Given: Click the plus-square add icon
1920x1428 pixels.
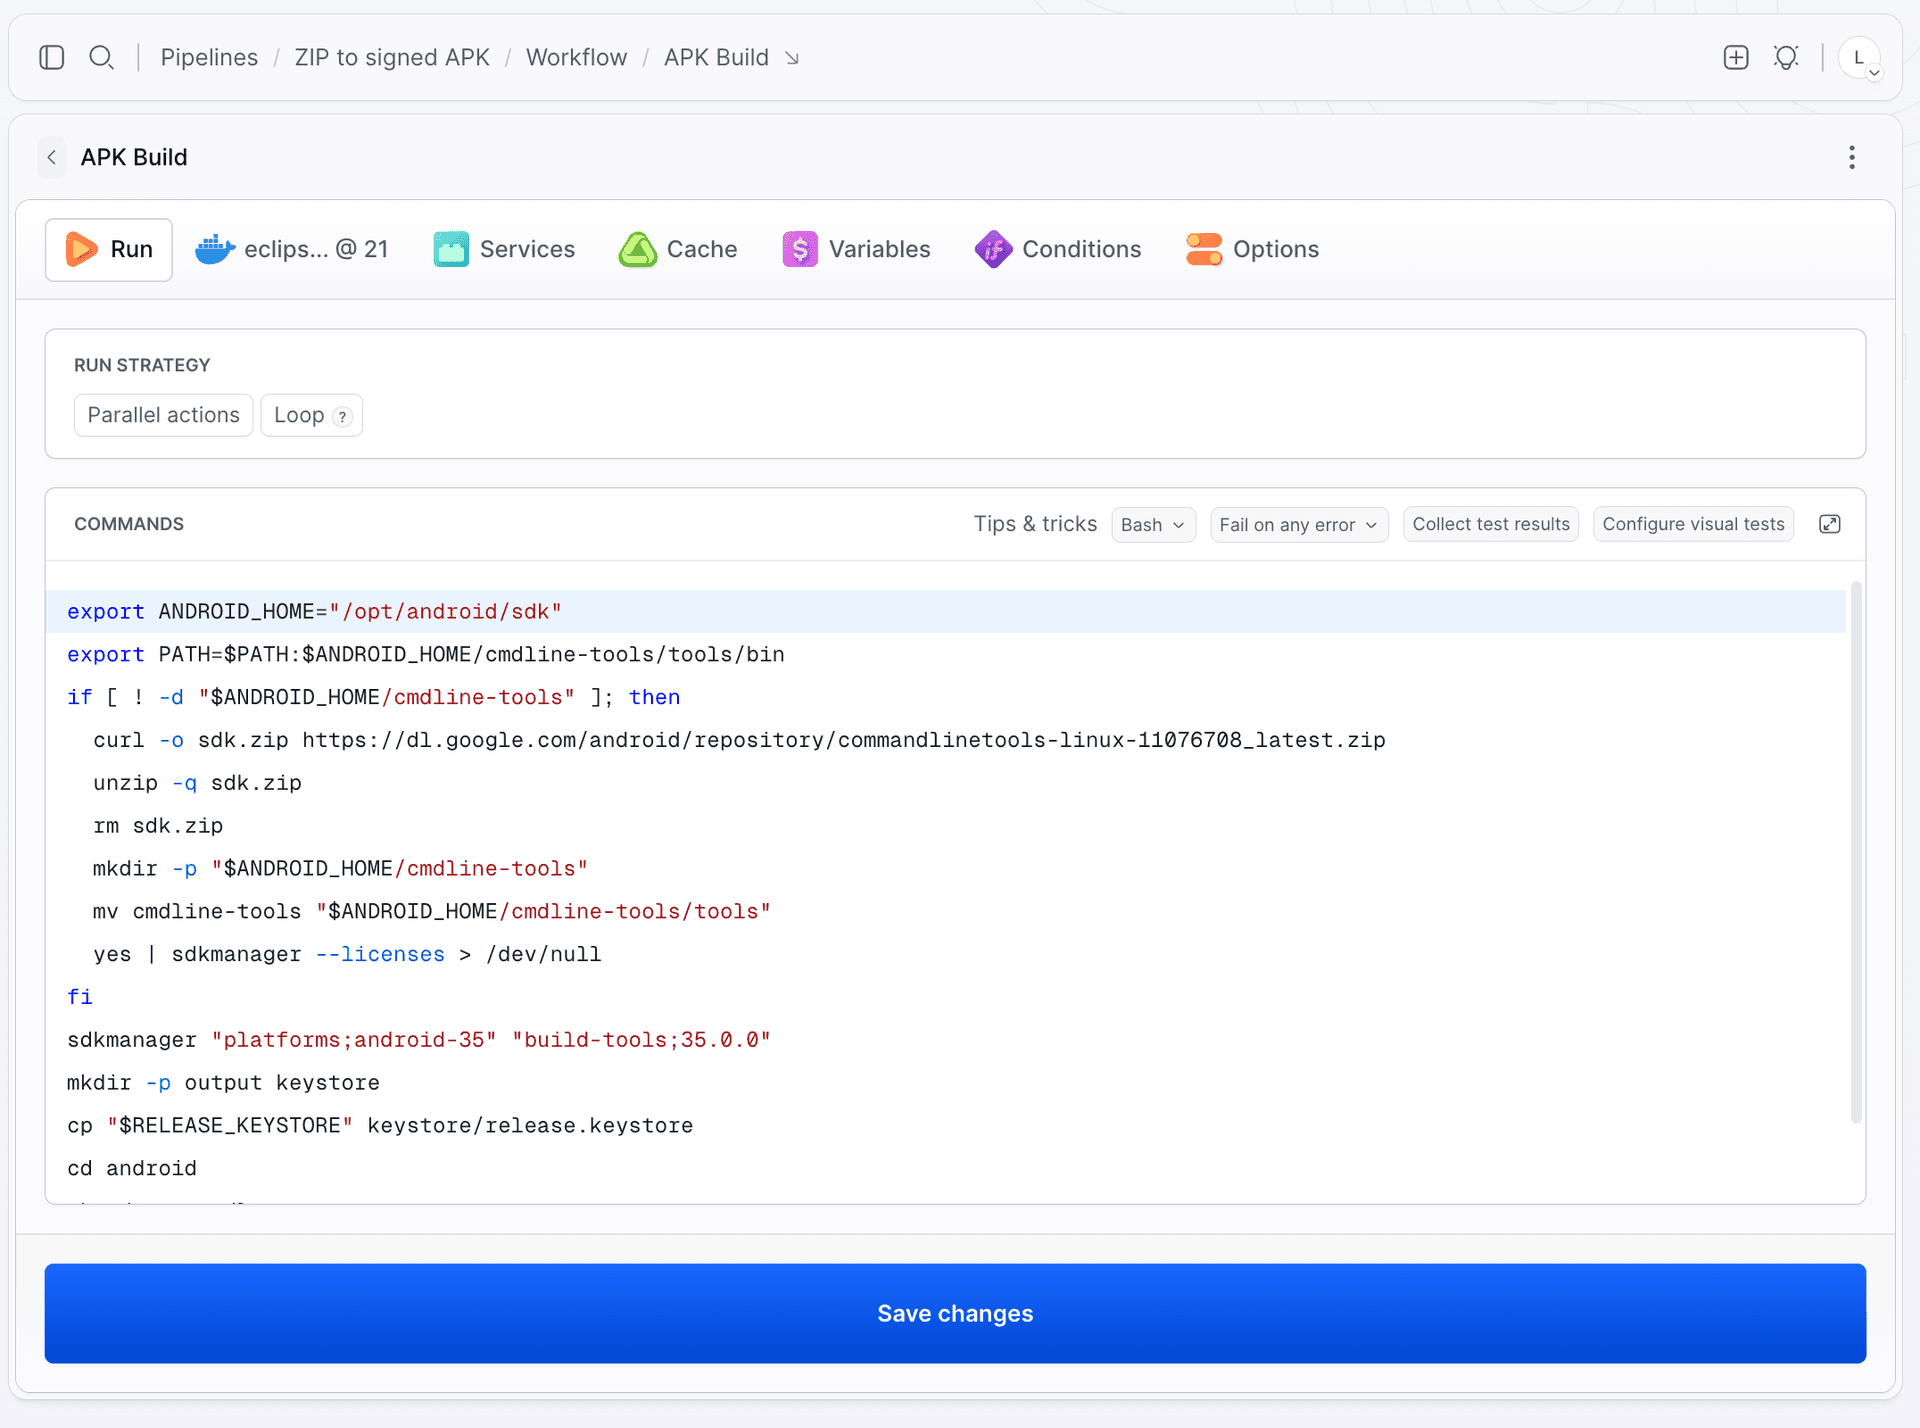Looking at the screenshot, I should [x=1736, y=58].
